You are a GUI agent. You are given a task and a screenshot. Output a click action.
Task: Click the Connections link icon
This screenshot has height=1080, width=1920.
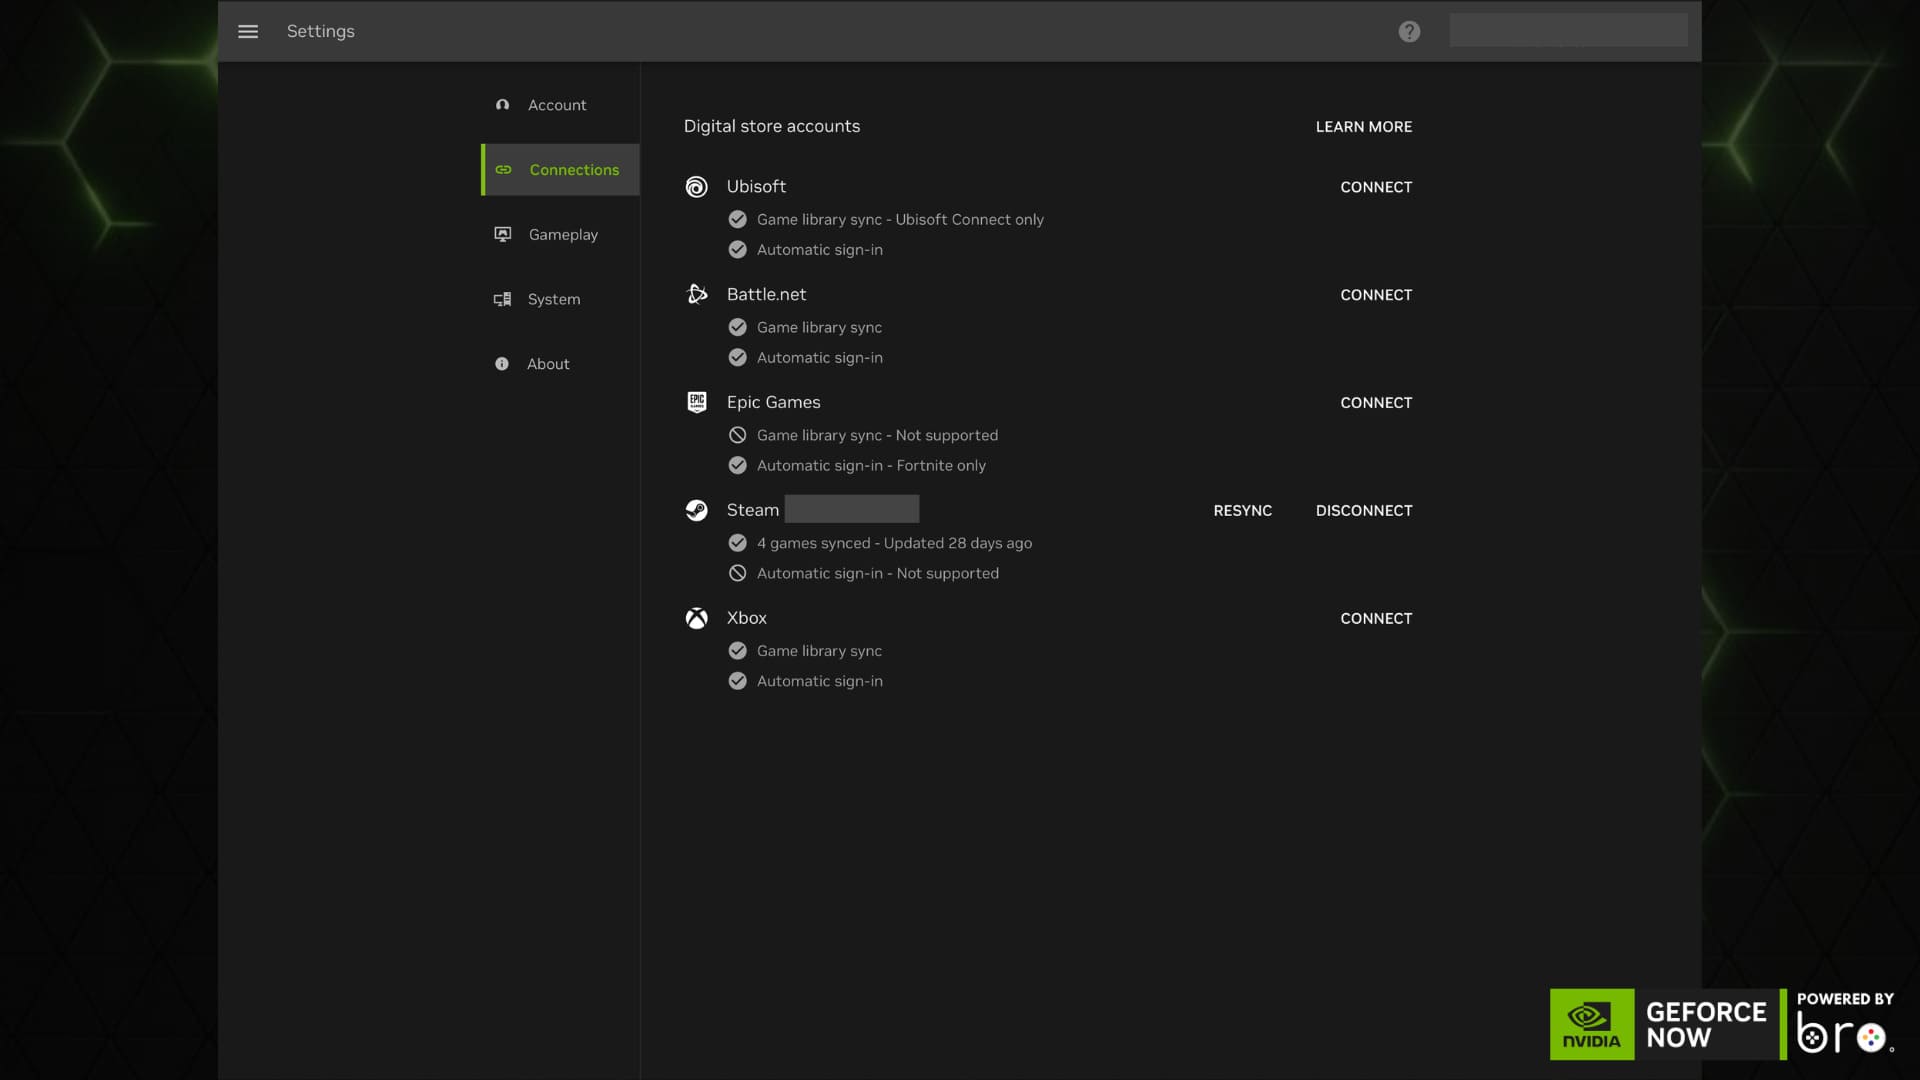click(x=503, y=170)
